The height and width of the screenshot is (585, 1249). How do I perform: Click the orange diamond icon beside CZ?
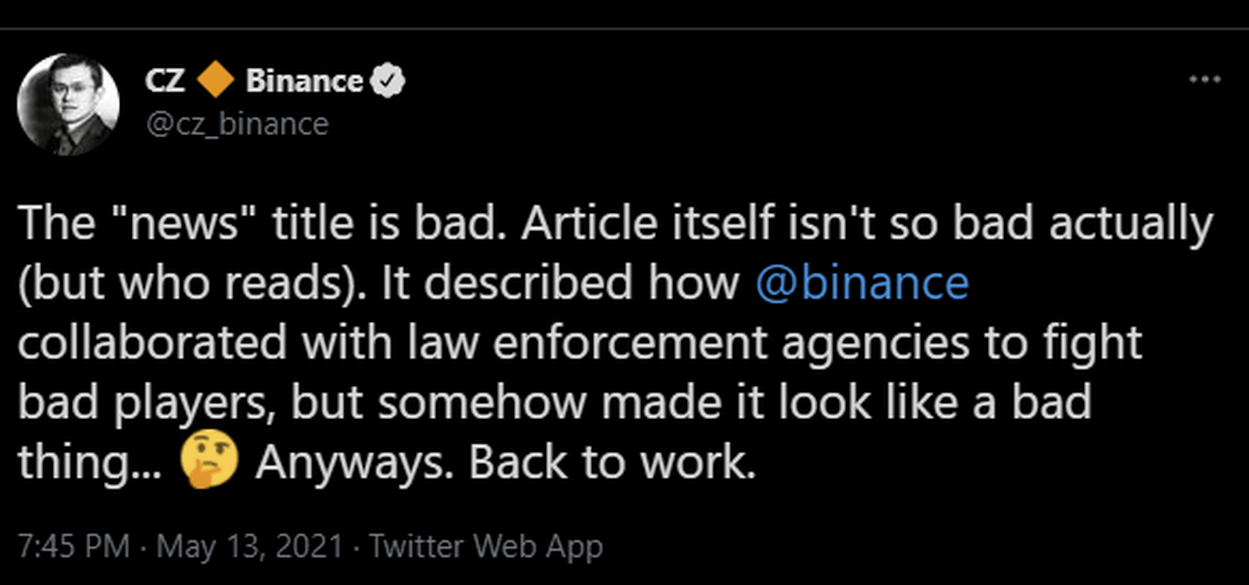tap(216, 81)
